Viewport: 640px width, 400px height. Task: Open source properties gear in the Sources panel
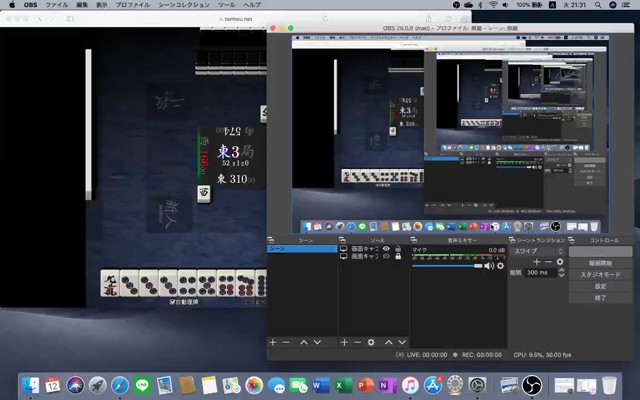[x=371, y=342]
